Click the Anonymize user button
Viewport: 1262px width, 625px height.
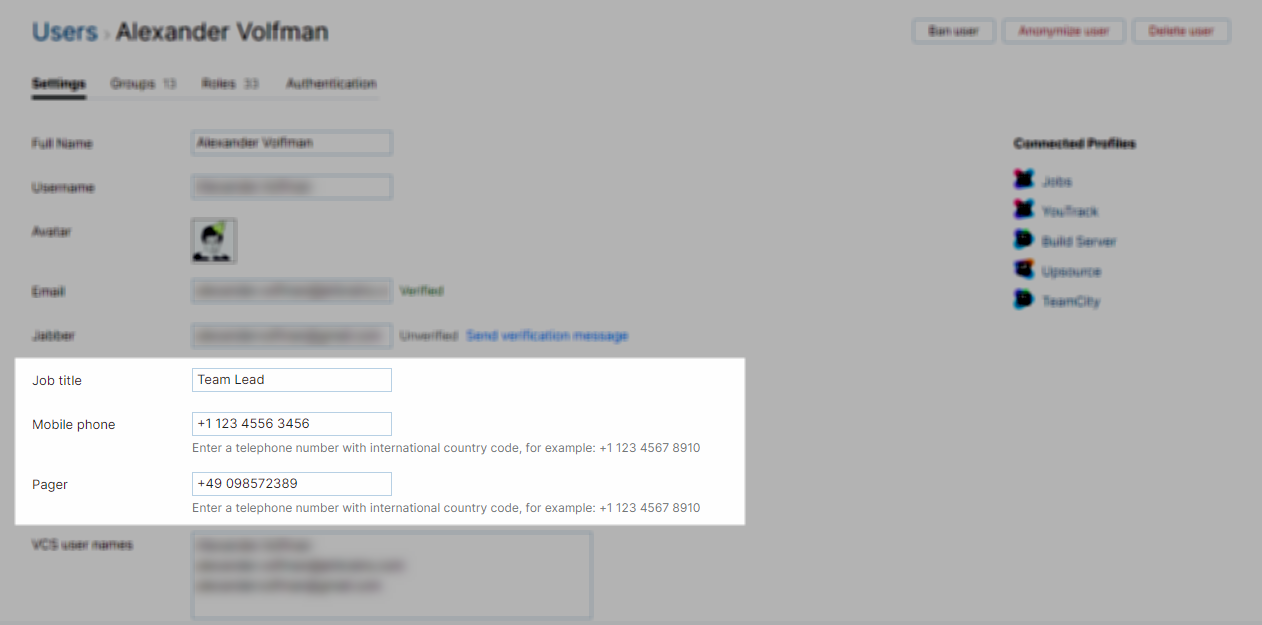(x=1064, y=31)
